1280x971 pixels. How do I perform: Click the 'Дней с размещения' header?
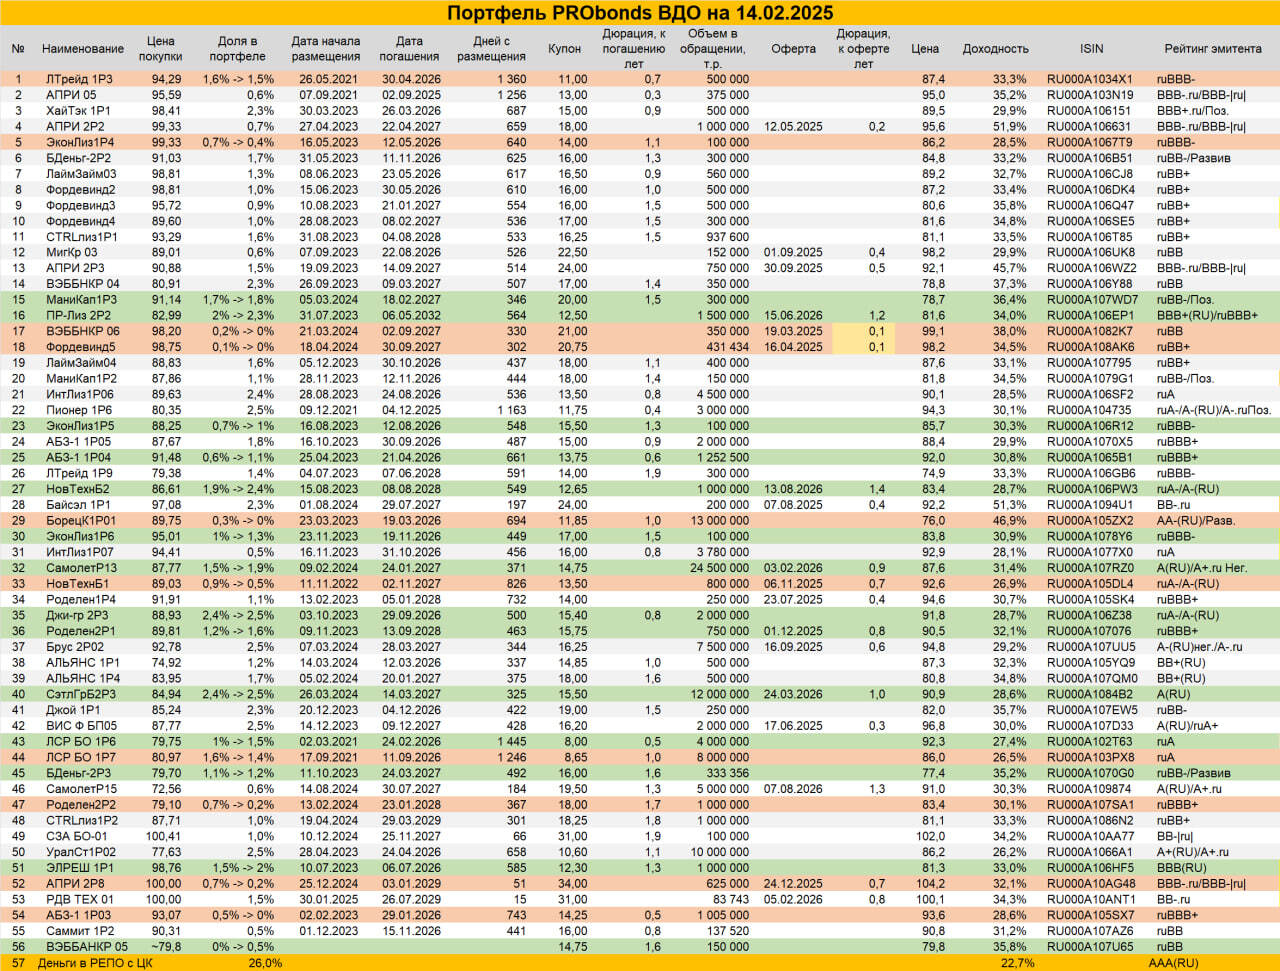coord(492,49)
